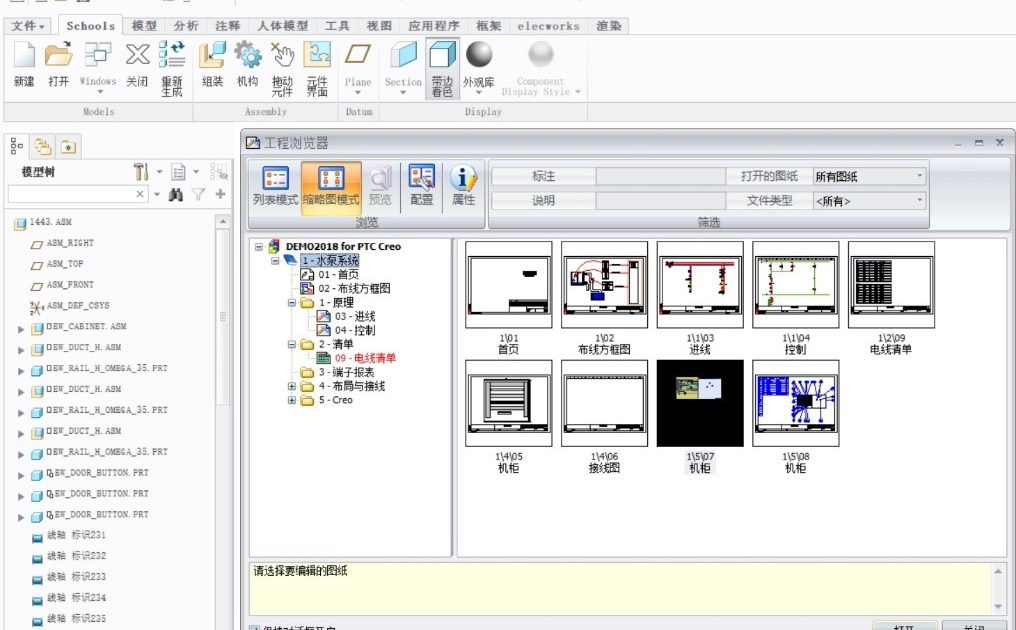Screen dimensions: 1016x630
Task: Click the model tree scroll-up arrow
Action: click(x=223, y=222)
